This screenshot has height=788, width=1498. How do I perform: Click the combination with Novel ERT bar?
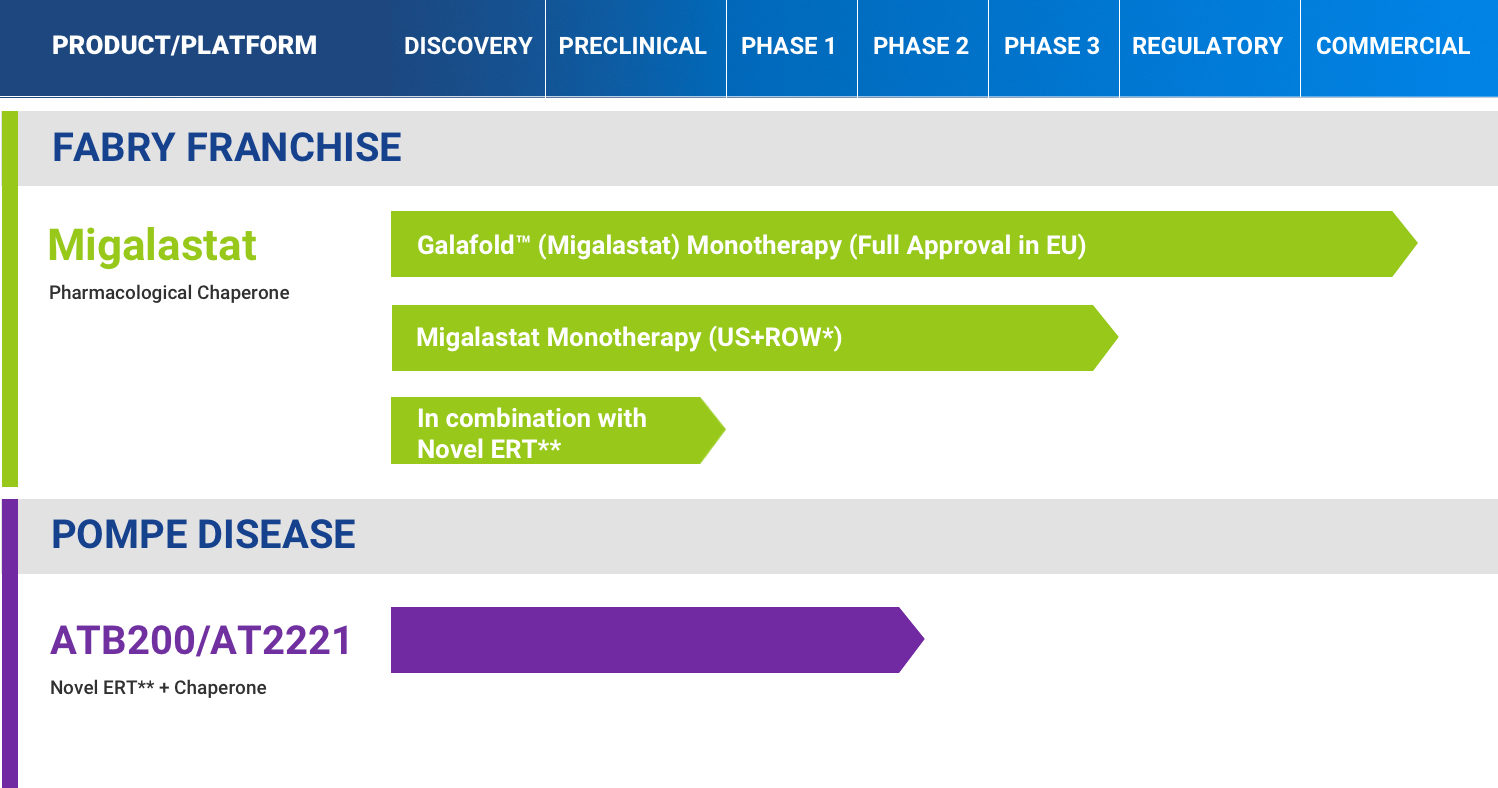(x=558, y=430)
